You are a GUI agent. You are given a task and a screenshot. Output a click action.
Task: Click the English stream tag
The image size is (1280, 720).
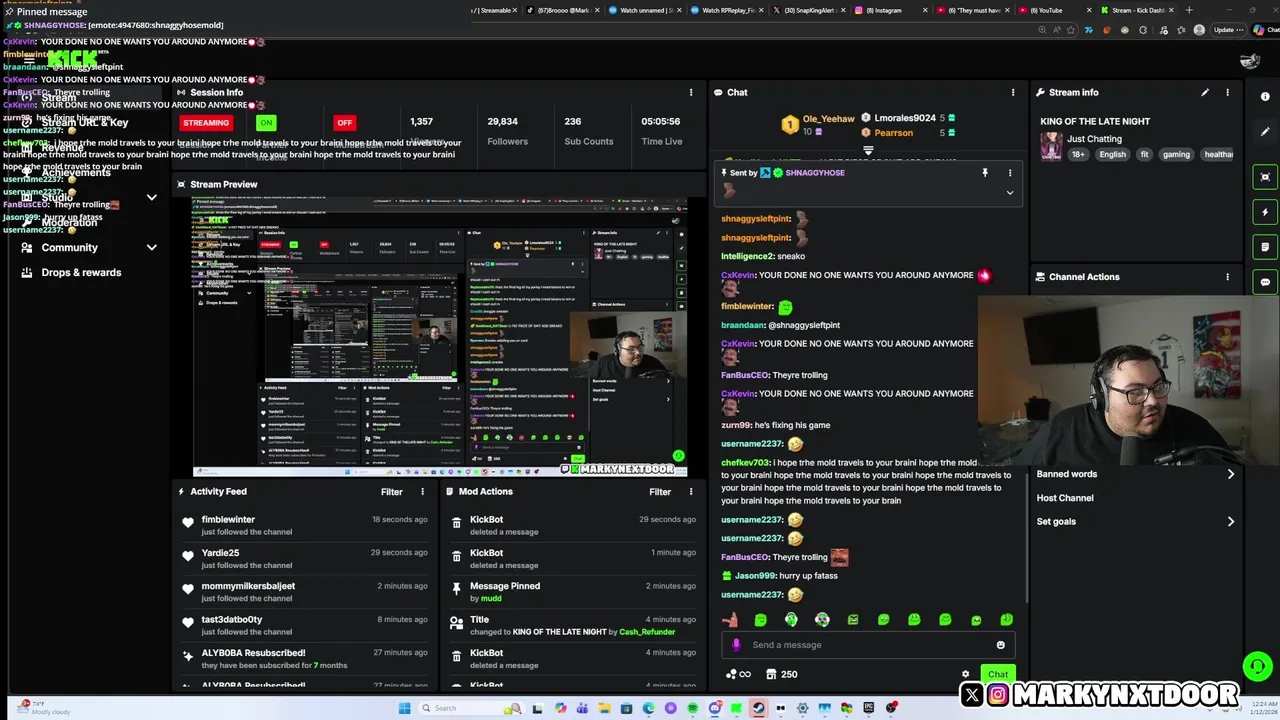(x=1112, y=155)
